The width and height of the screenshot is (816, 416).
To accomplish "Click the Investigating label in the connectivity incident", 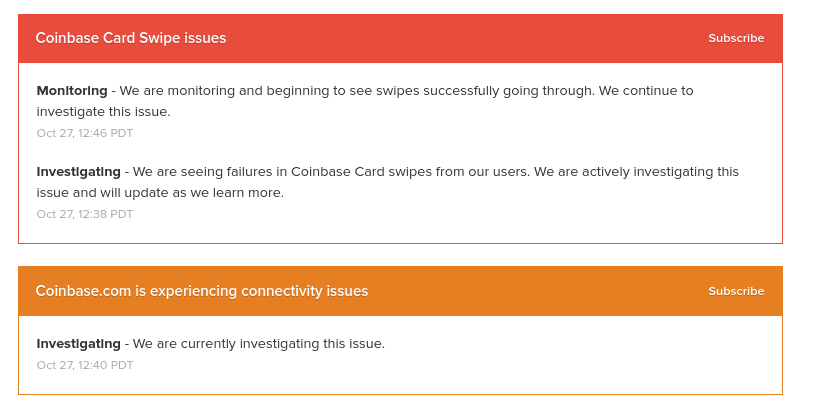I will click(78, 344).
